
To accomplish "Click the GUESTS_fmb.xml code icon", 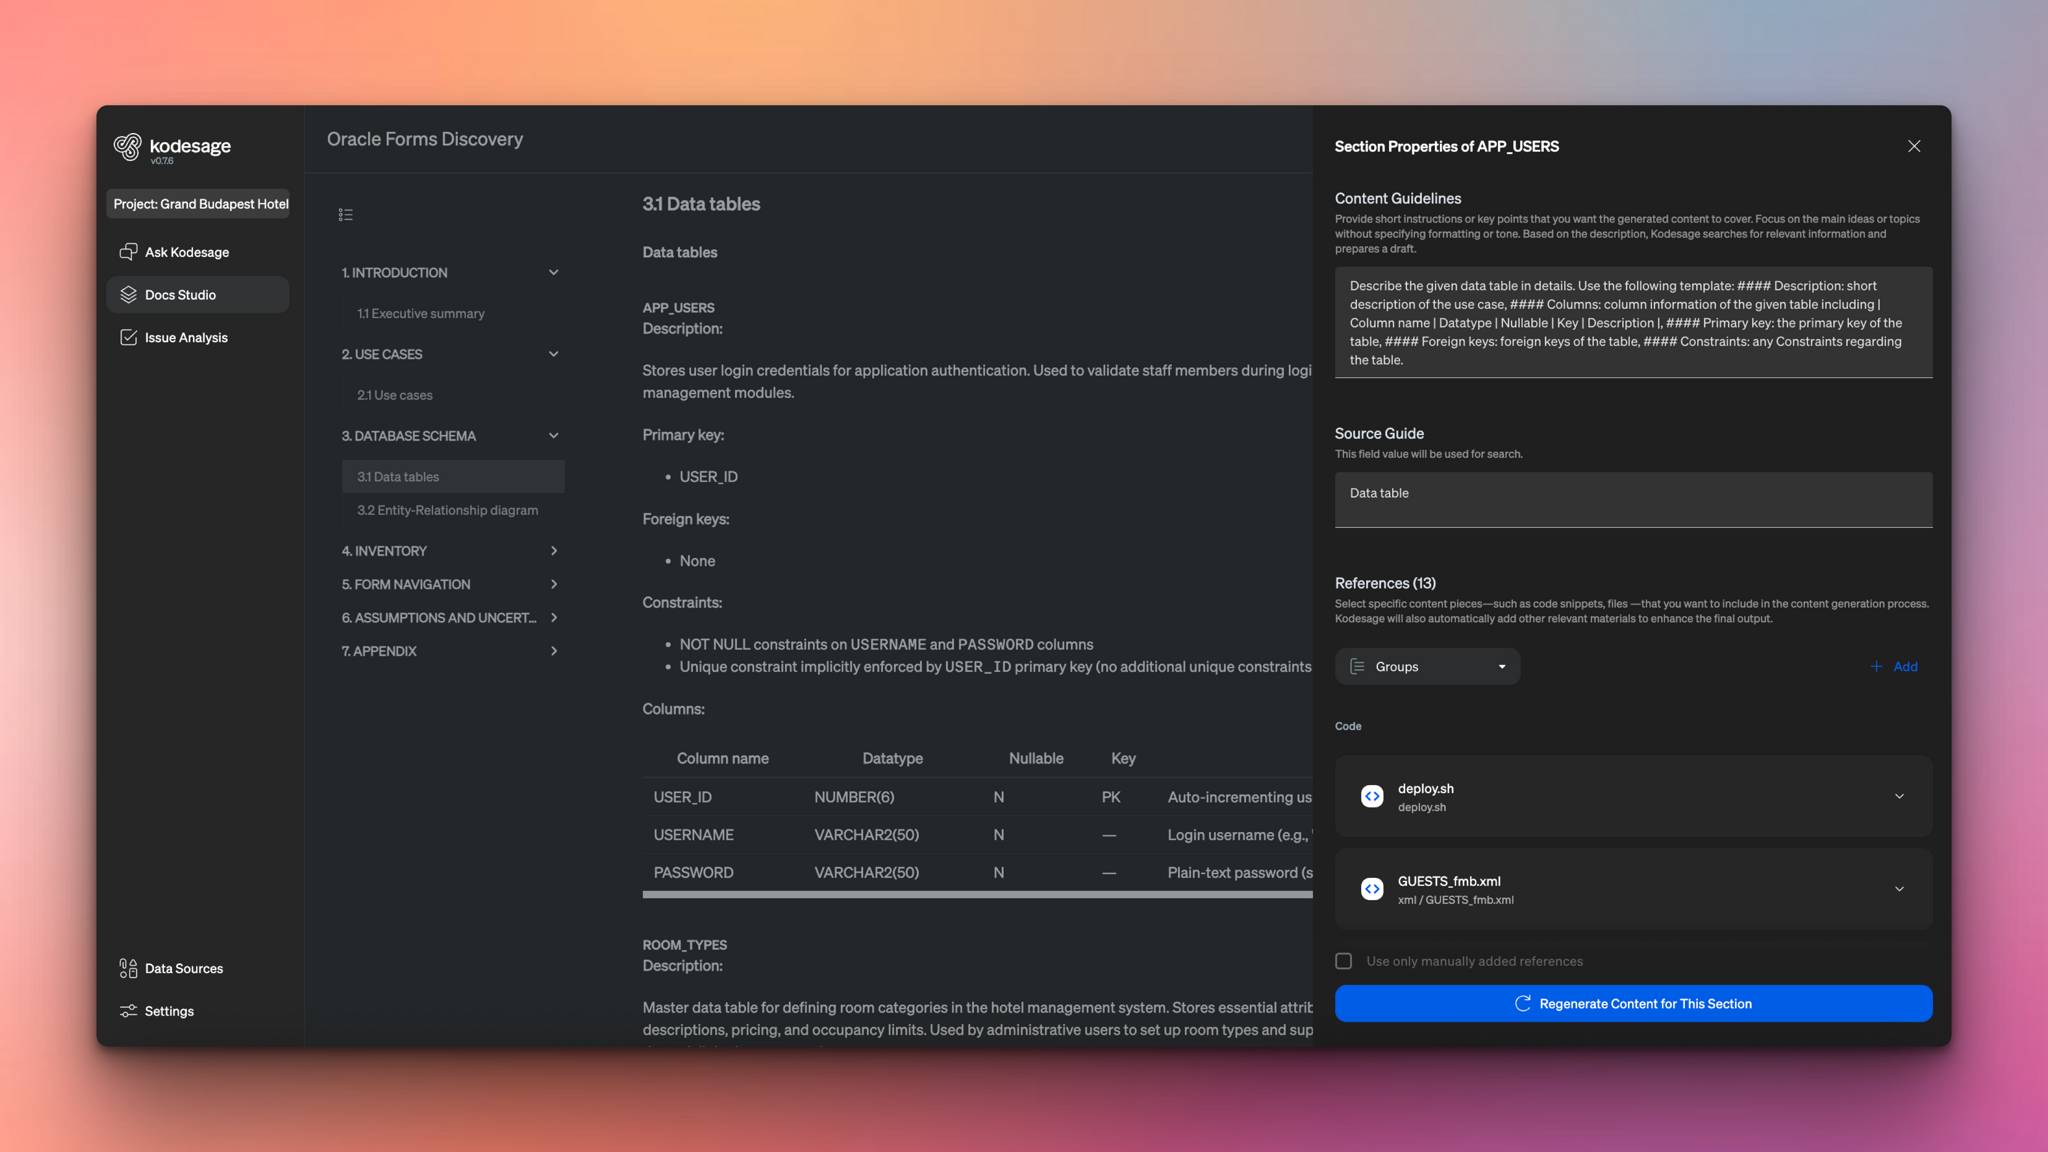I will click(x=1372, y=889).
